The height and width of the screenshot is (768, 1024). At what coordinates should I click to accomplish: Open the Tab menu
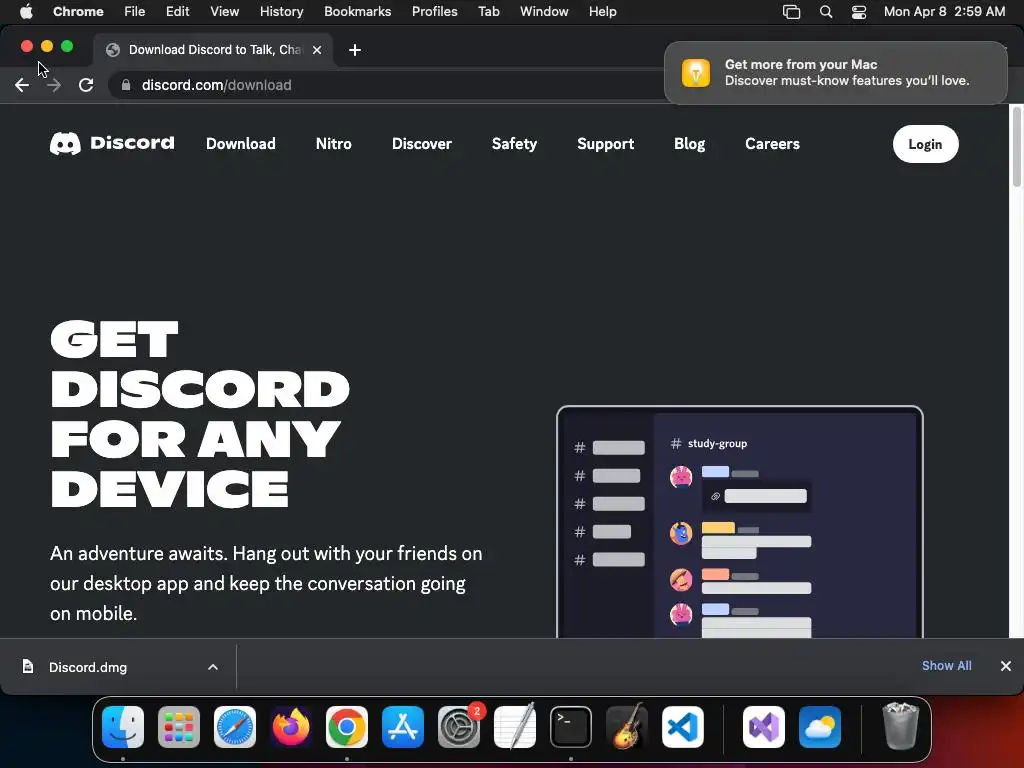(488, 11)
